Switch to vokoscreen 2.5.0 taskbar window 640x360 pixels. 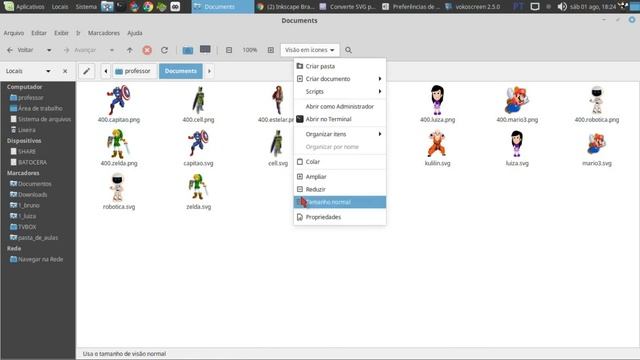click(x=473, y=7)
